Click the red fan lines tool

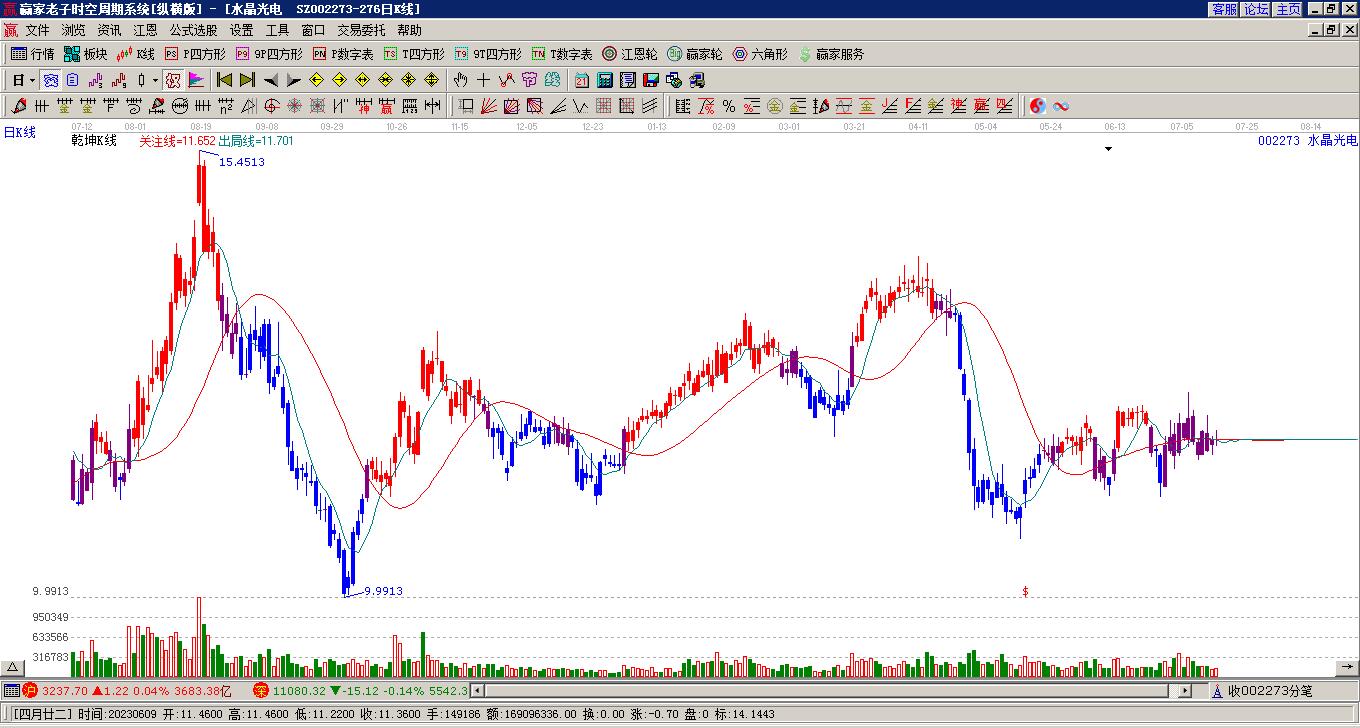click(x=489, y=106)
